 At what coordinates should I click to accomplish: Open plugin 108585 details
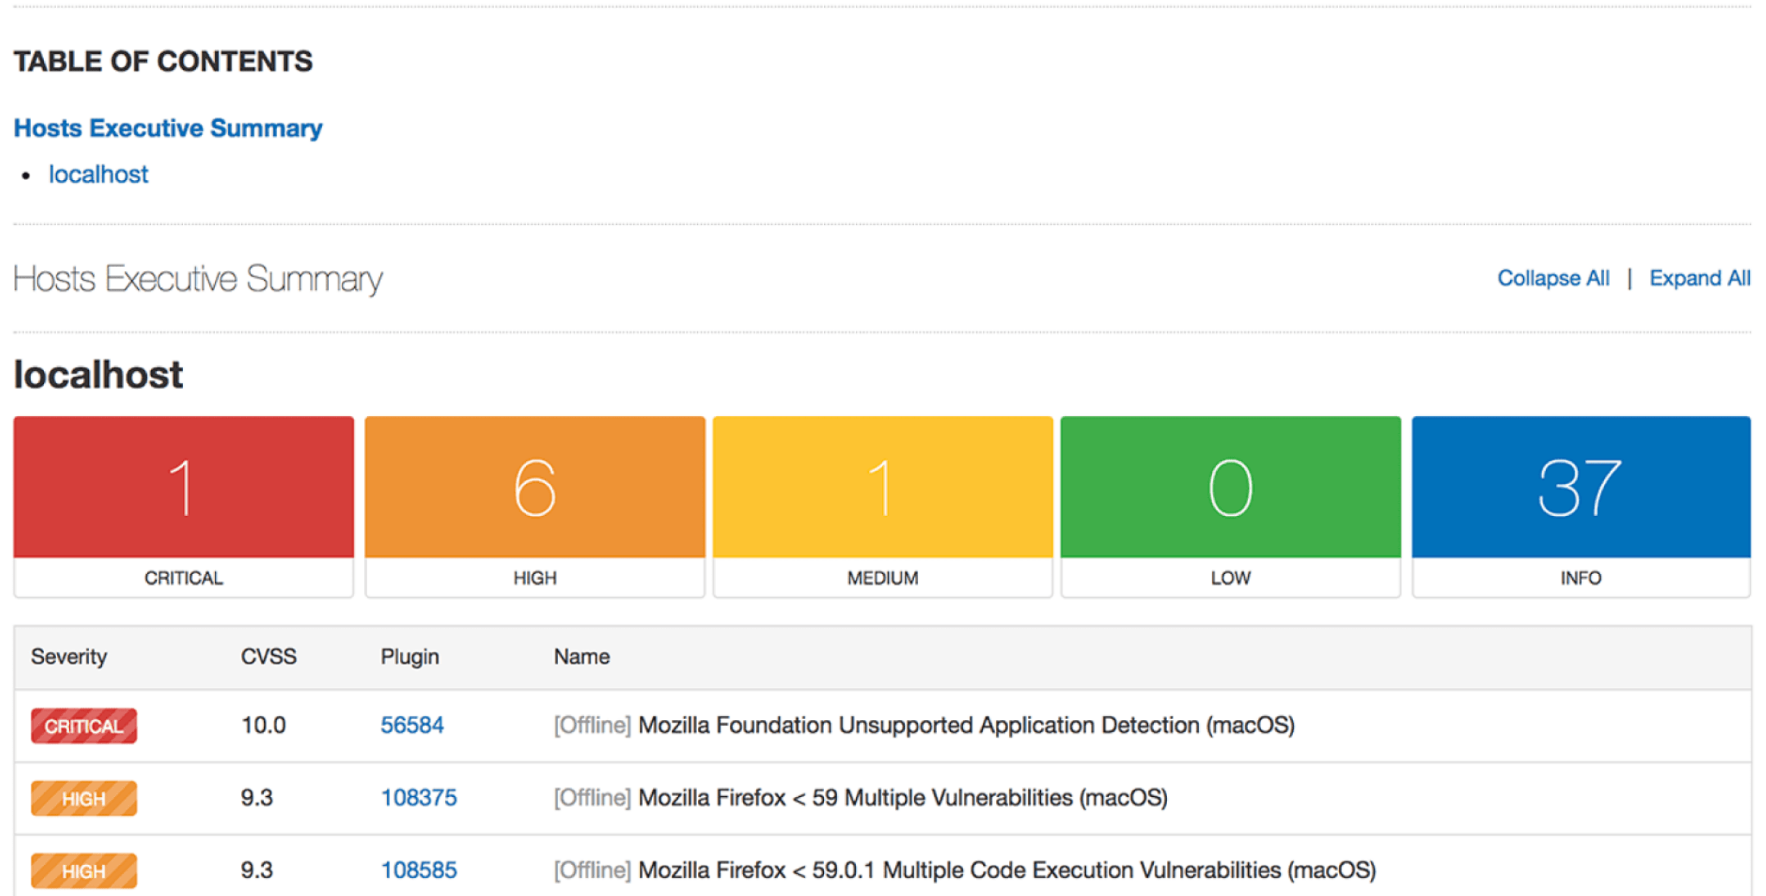tap(418, 870)
